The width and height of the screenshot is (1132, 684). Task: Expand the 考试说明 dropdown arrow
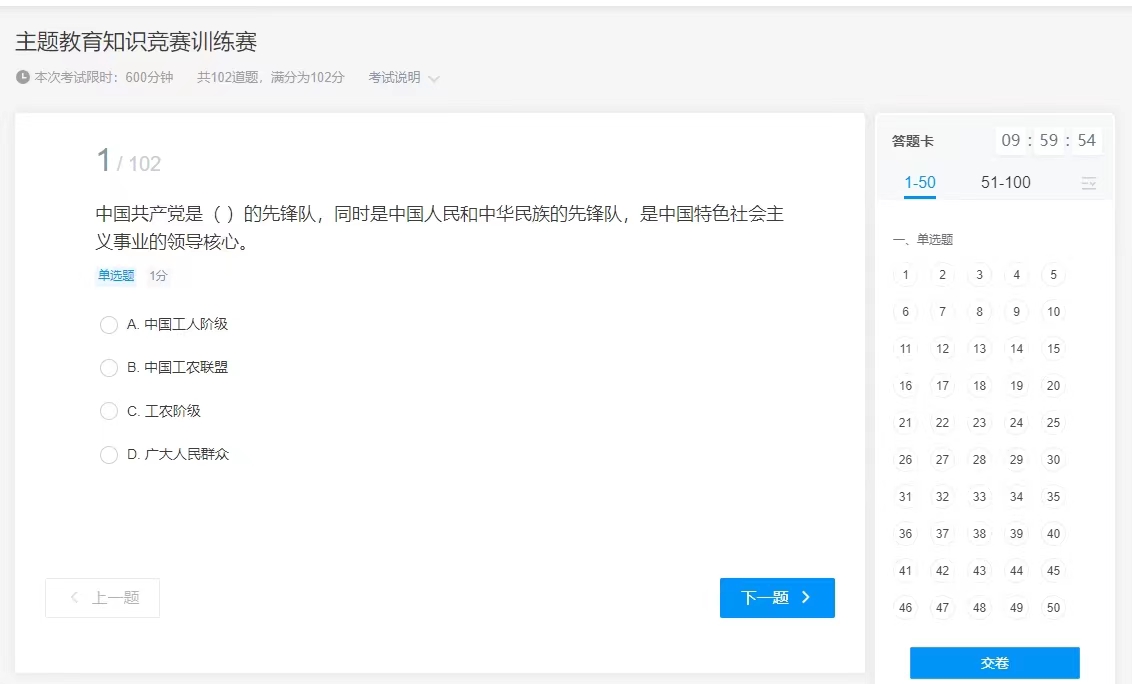[433, 79]
